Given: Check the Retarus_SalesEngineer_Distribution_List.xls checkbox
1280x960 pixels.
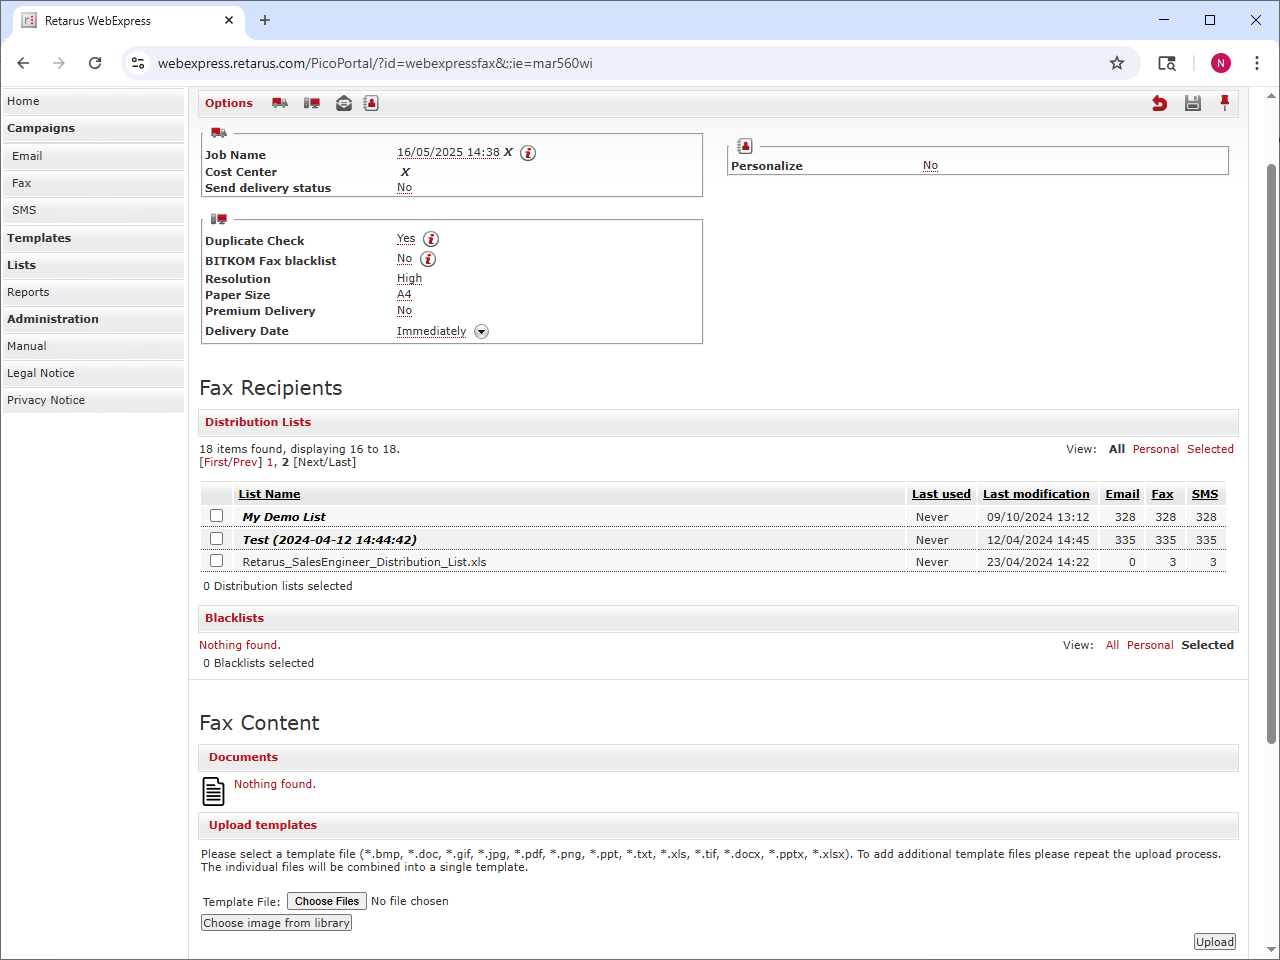Looking at the screenshot, I should [216, 561].
